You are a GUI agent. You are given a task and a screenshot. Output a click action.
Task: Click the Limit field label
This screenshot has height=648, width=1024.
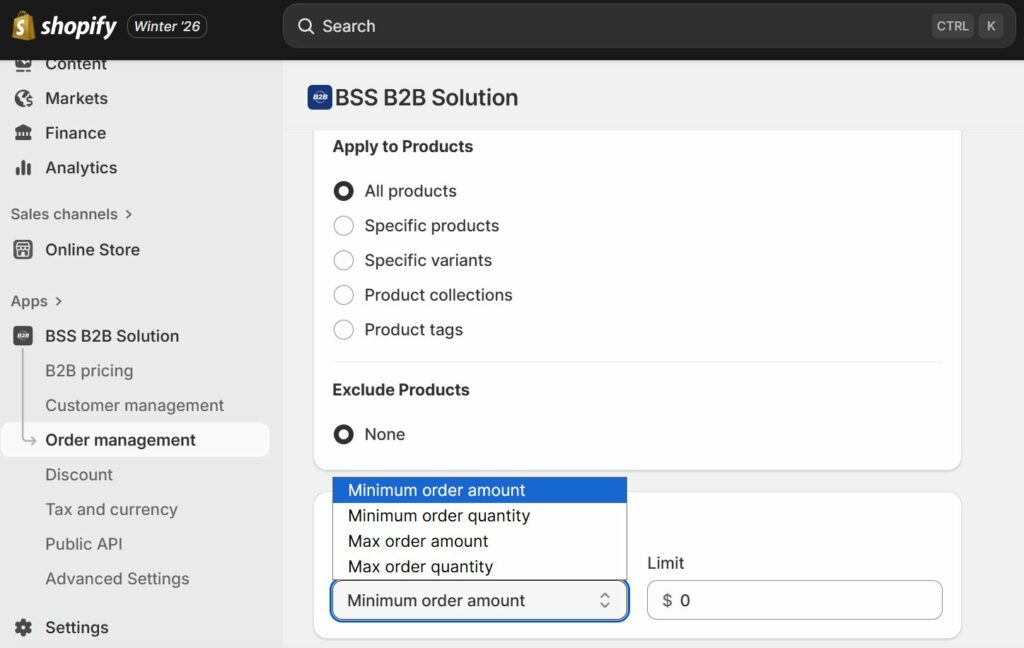click(x=665, y=563)
